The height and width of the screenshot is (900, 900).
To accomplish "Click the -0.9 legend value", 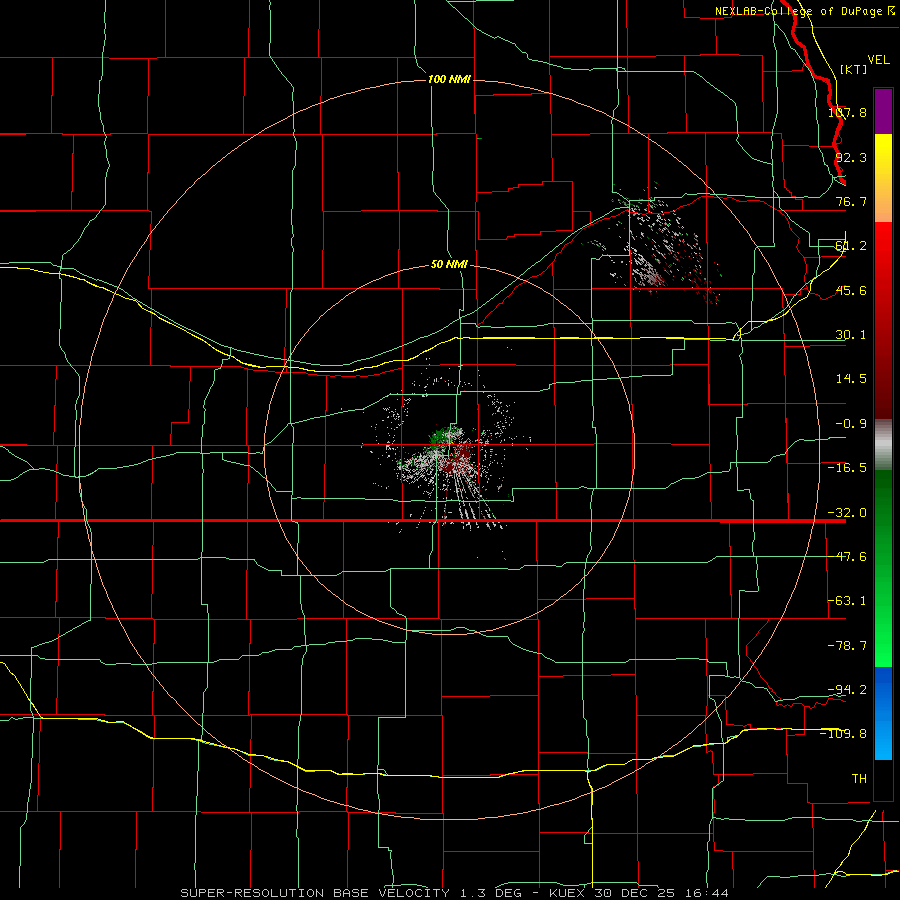I will [851, 424].
